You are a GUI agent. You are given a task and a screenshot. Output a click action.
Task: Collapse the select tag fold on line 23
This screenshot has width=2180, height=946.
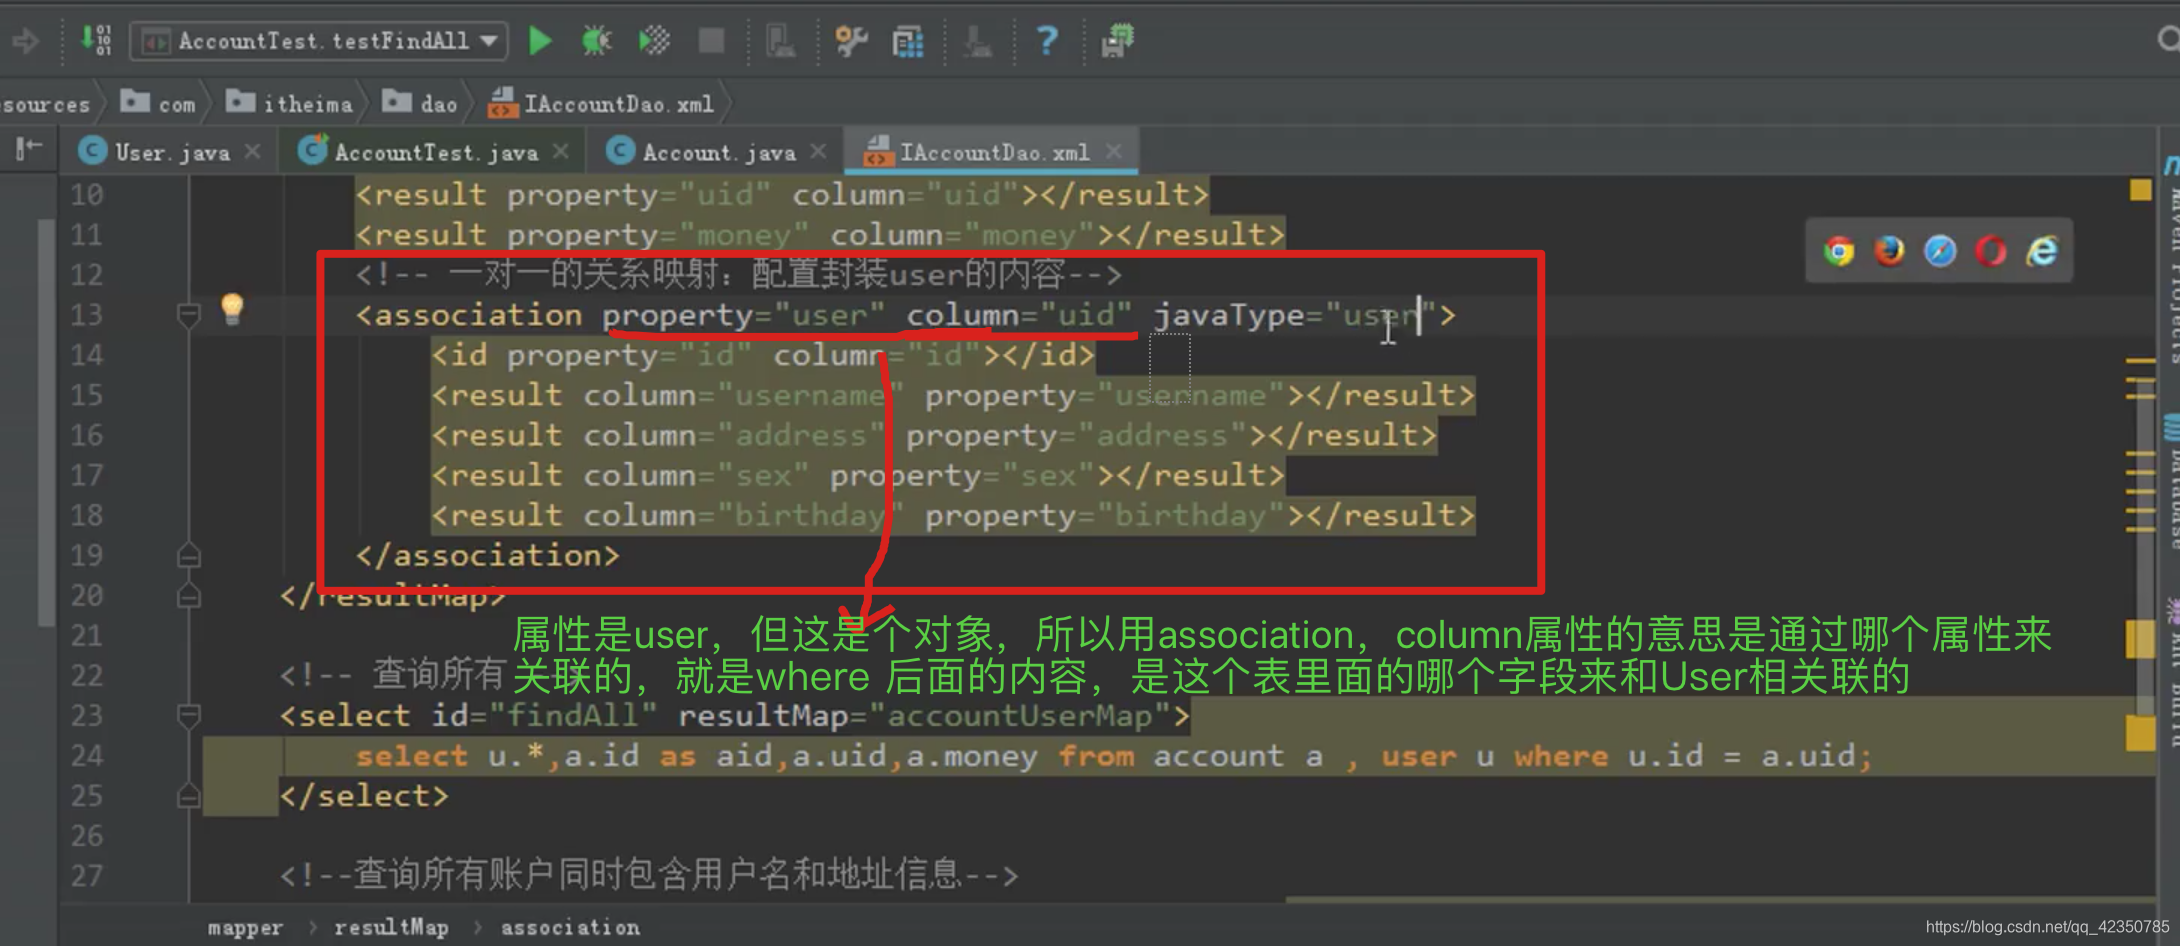coord(188,715)
